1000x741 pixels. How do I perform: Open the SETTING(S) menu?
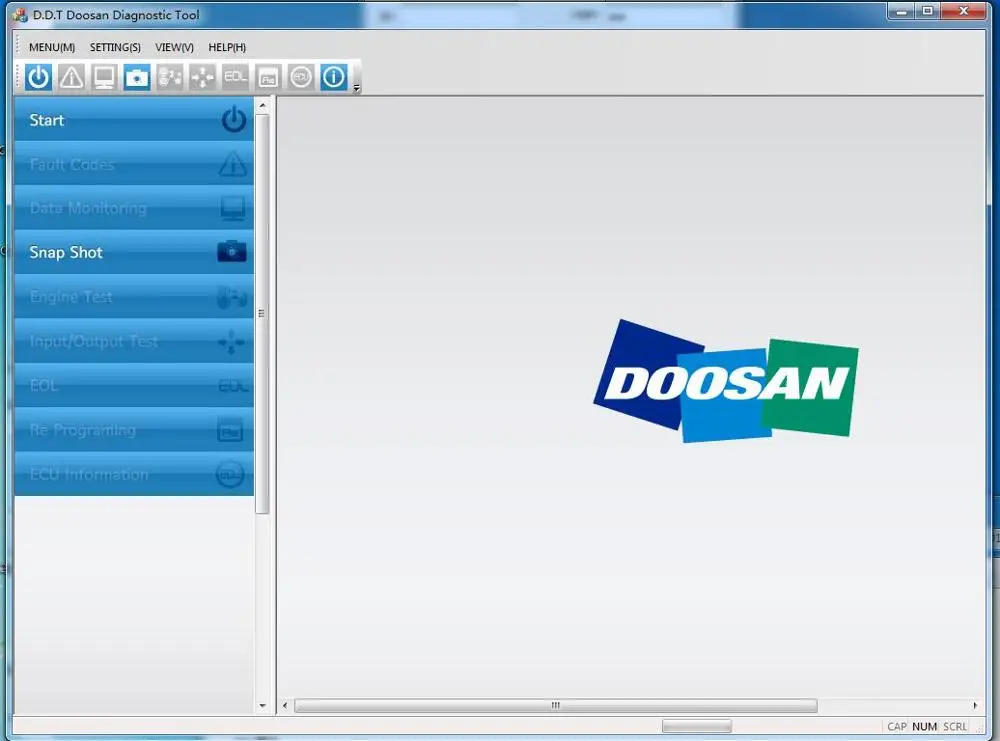(115, 47)
